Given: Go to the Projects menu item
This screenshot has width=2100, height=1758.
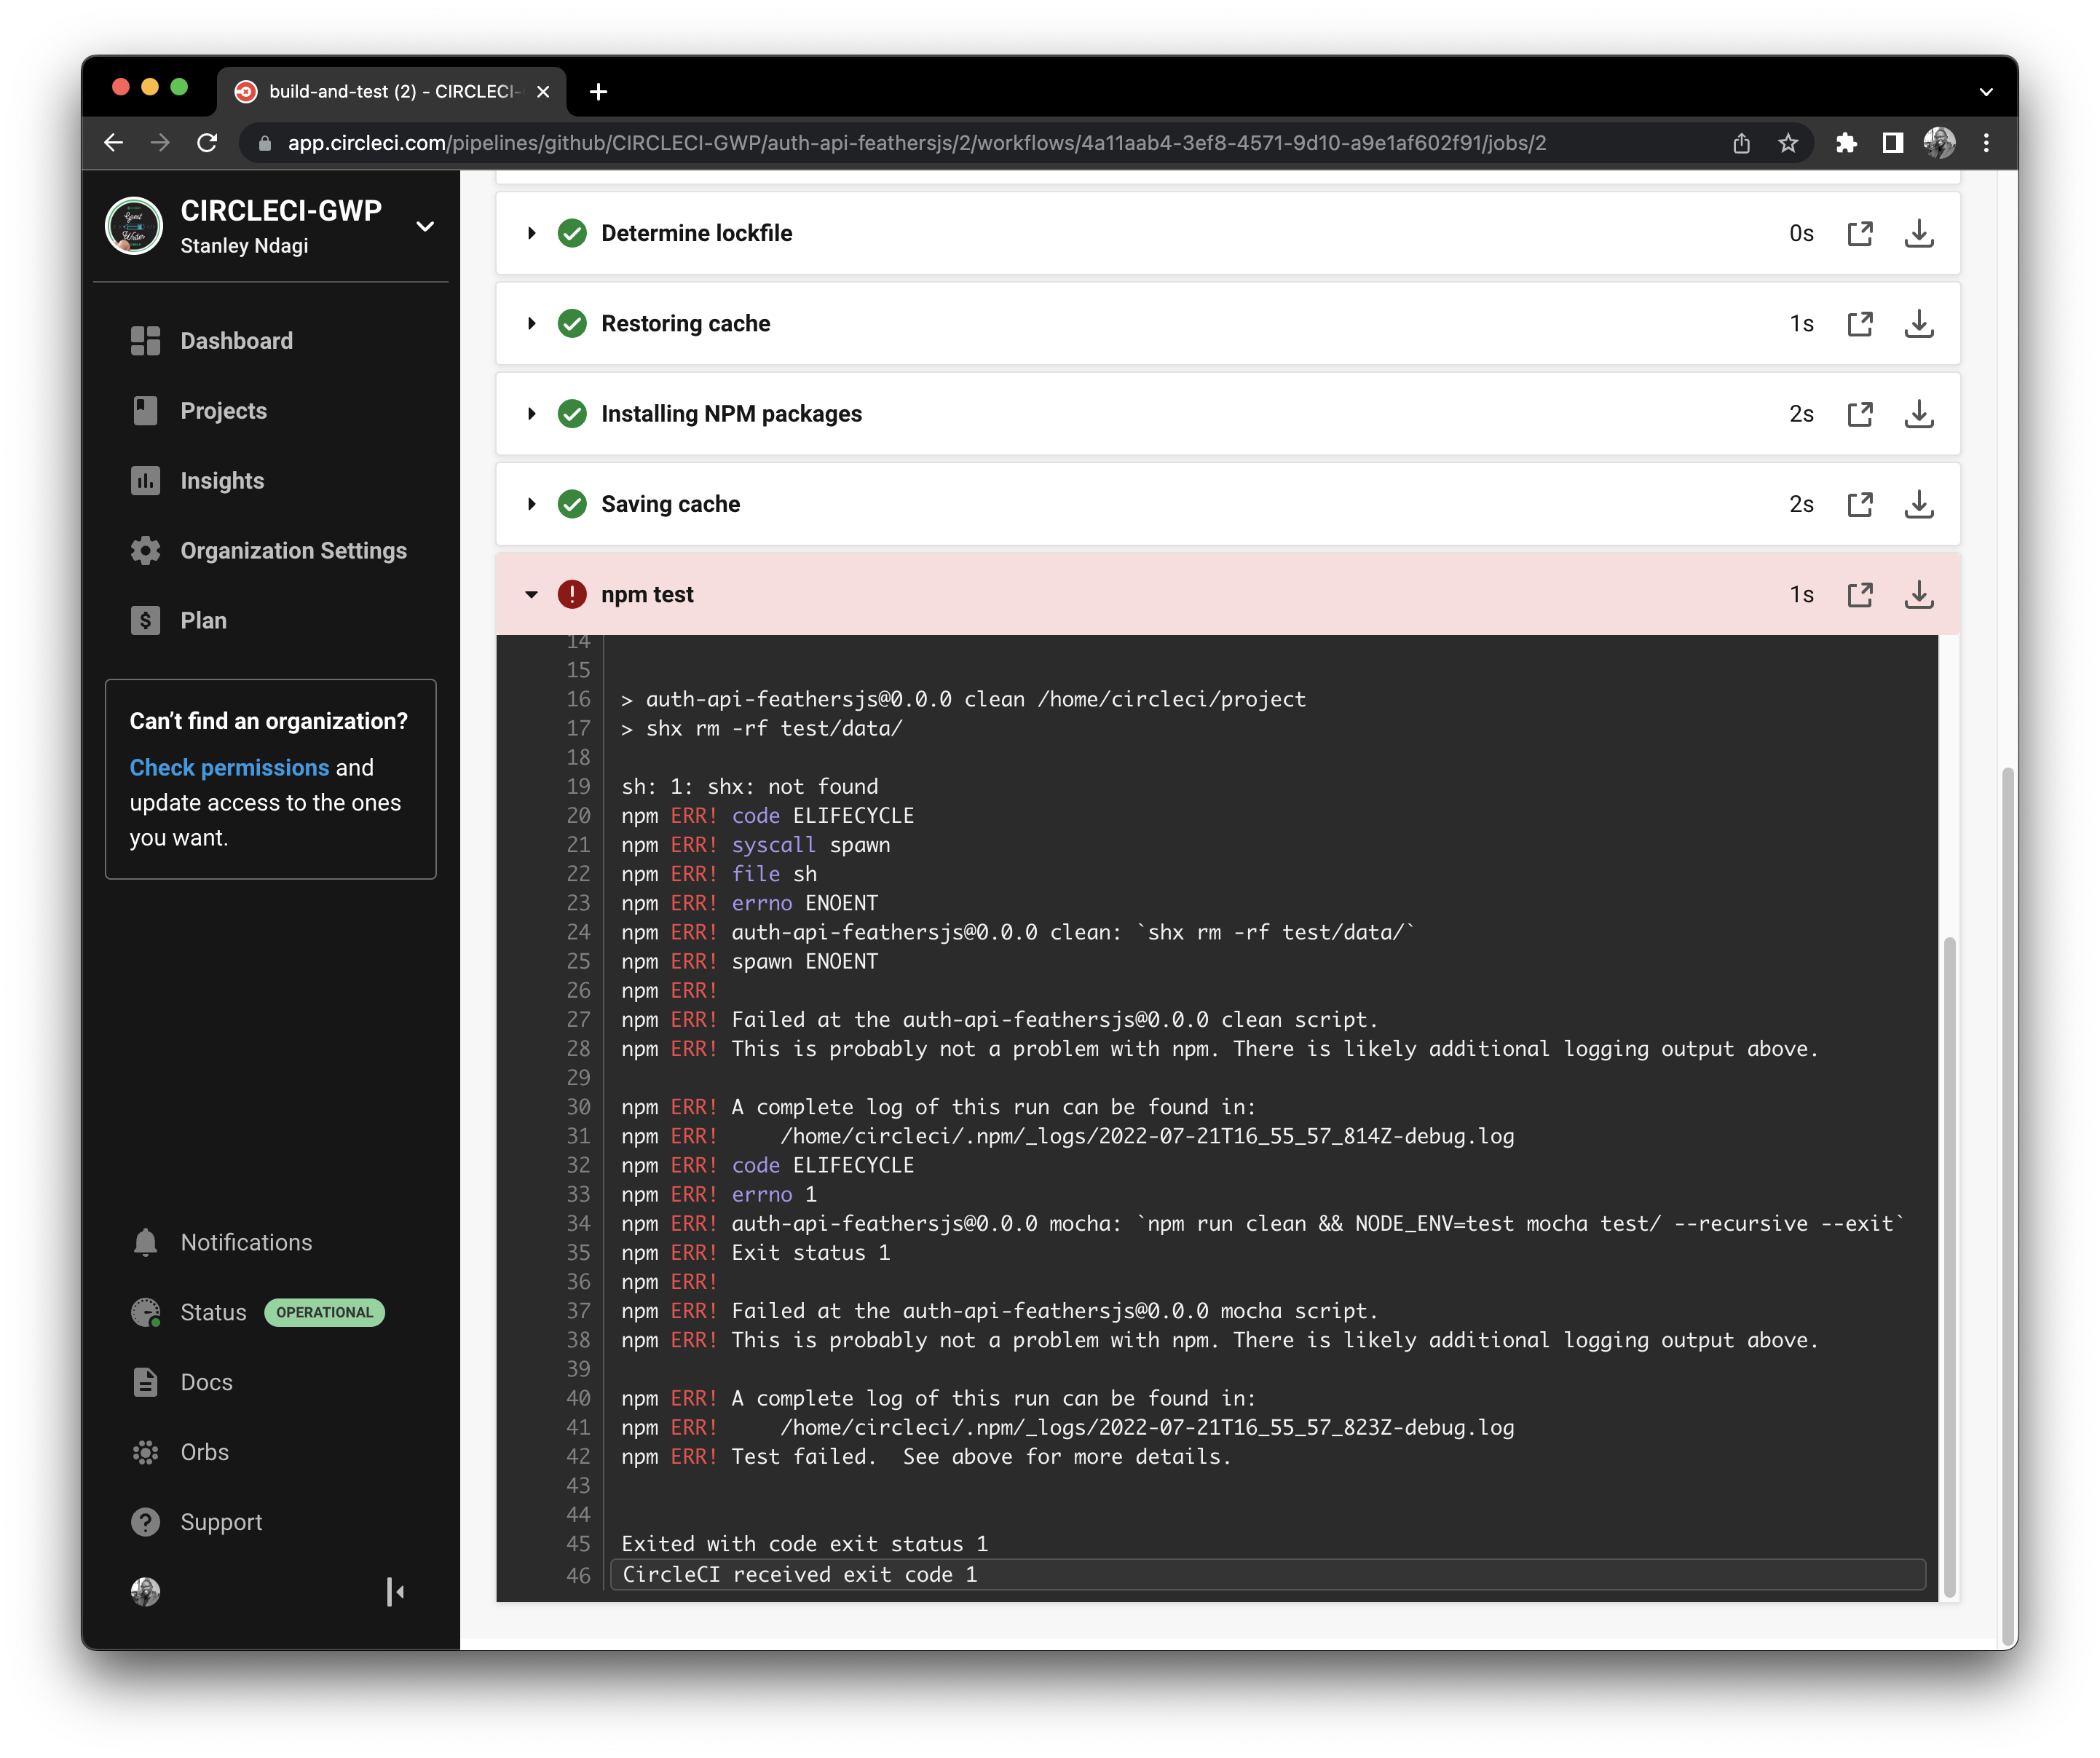Looking at the screenshot, I should (223, 411).
